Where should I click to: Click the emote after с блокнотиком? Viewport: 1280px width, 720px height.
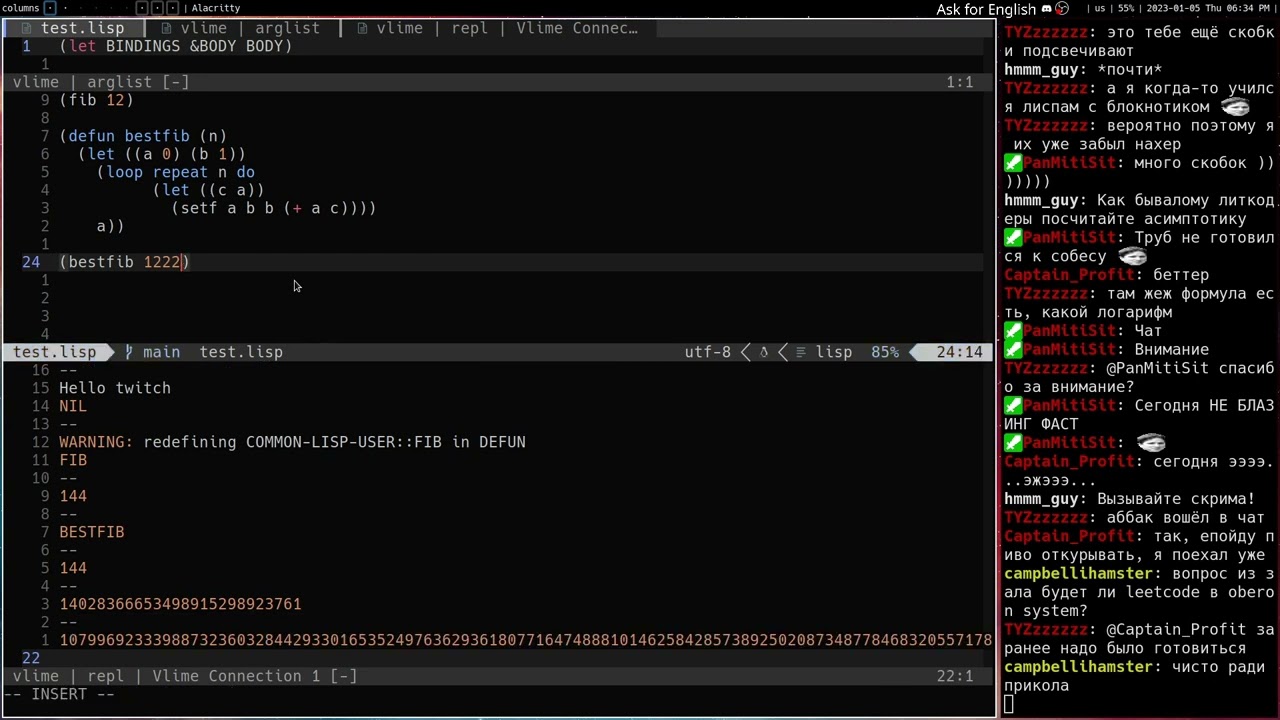pyautogui.click(x=1236, y=107)
